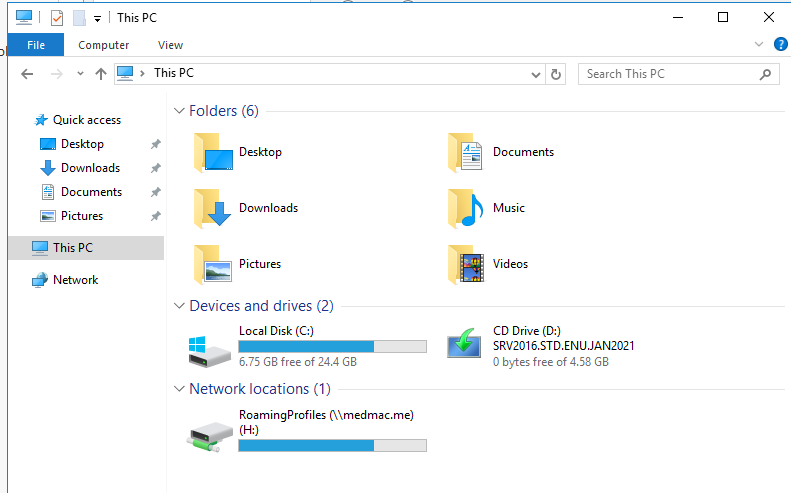Go back with the Back arrow
791x493 pixels.
pyautogui.click(x=27, y=74)
